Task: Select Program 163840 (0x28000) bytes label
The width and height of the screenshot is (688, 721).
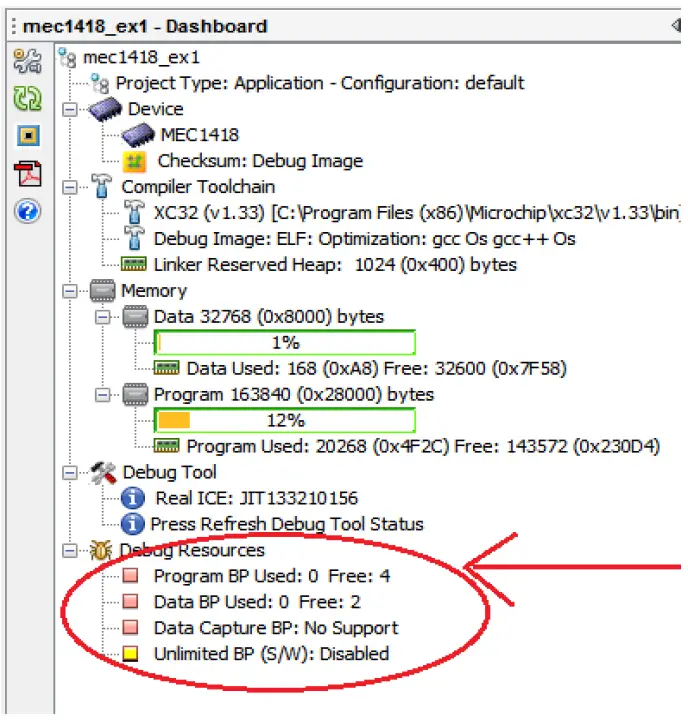Action: pyautogui.click(x=293, y=395)
